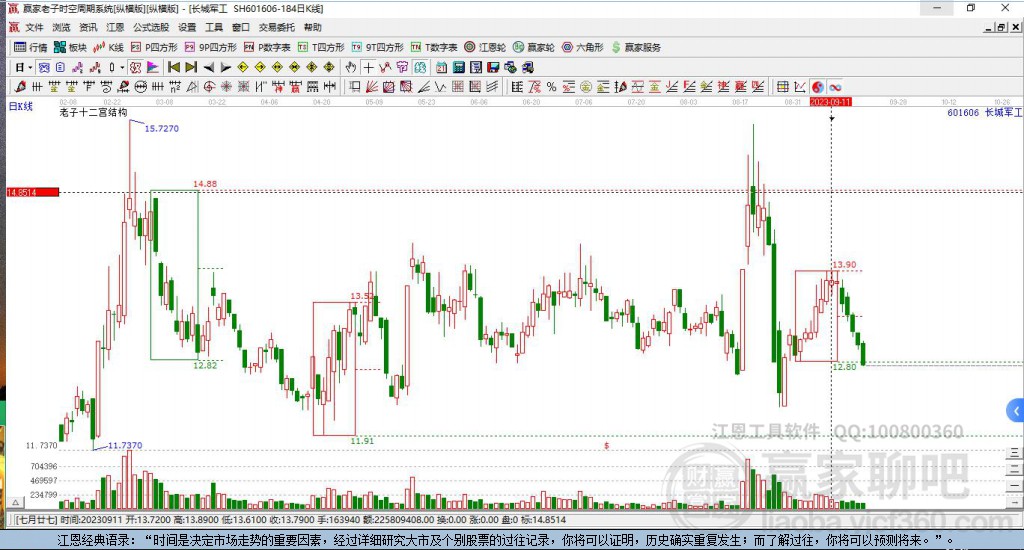Click the red 14.8514 price label
Image resolution: width=1024 pixels, height=550 pixels.
pos(33,192)
